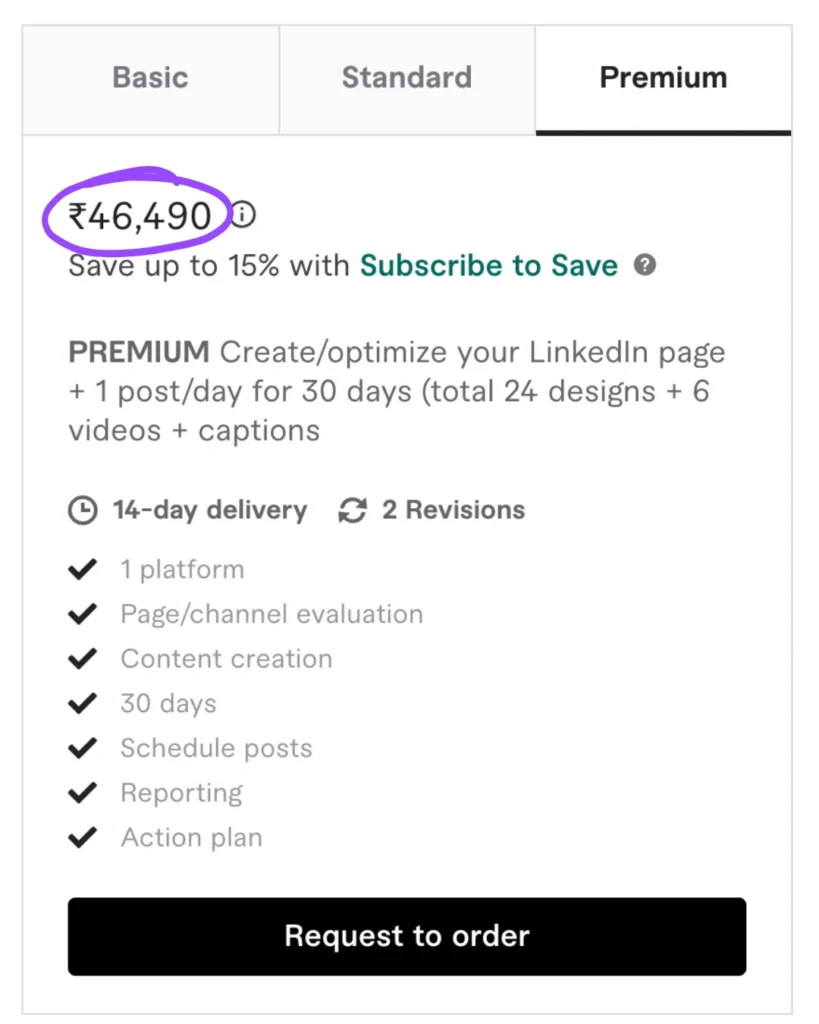The image size is (819, 1024).
Task: Switch to the Basic package tab
Action: (x=150, y=78)
